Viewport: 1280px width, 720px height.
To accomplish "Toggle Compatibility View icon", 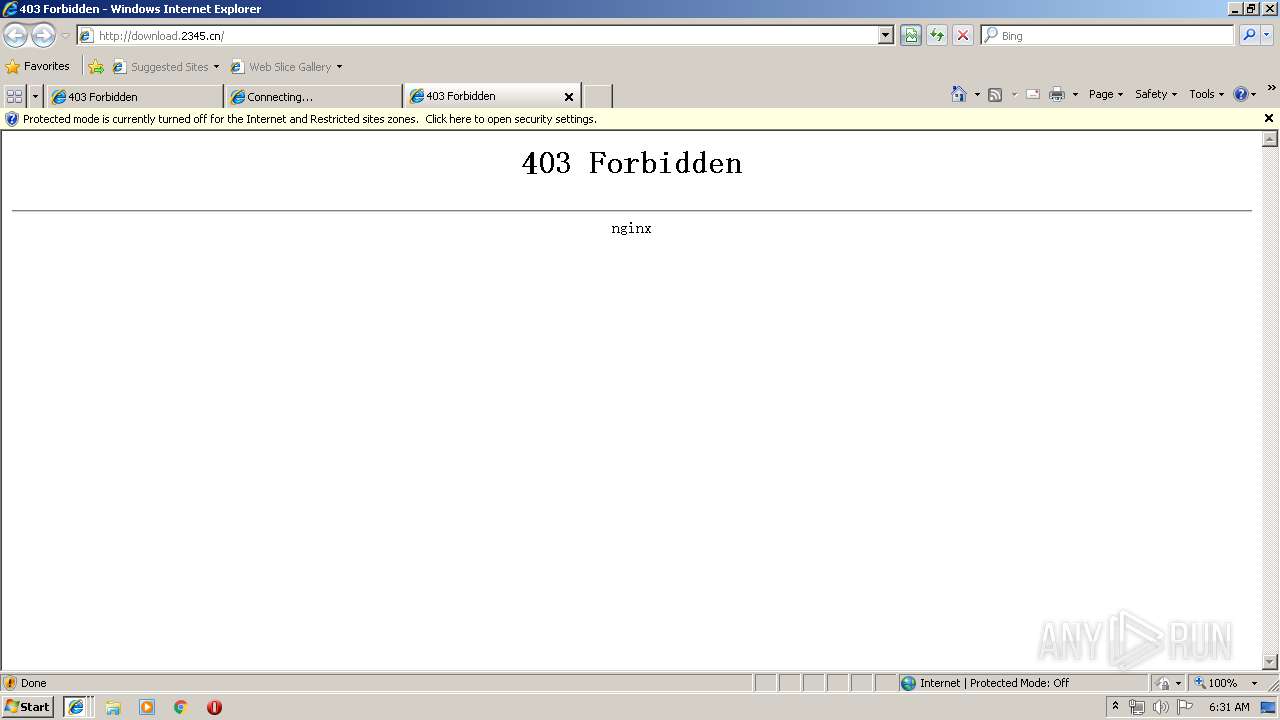I will point(911,36).
